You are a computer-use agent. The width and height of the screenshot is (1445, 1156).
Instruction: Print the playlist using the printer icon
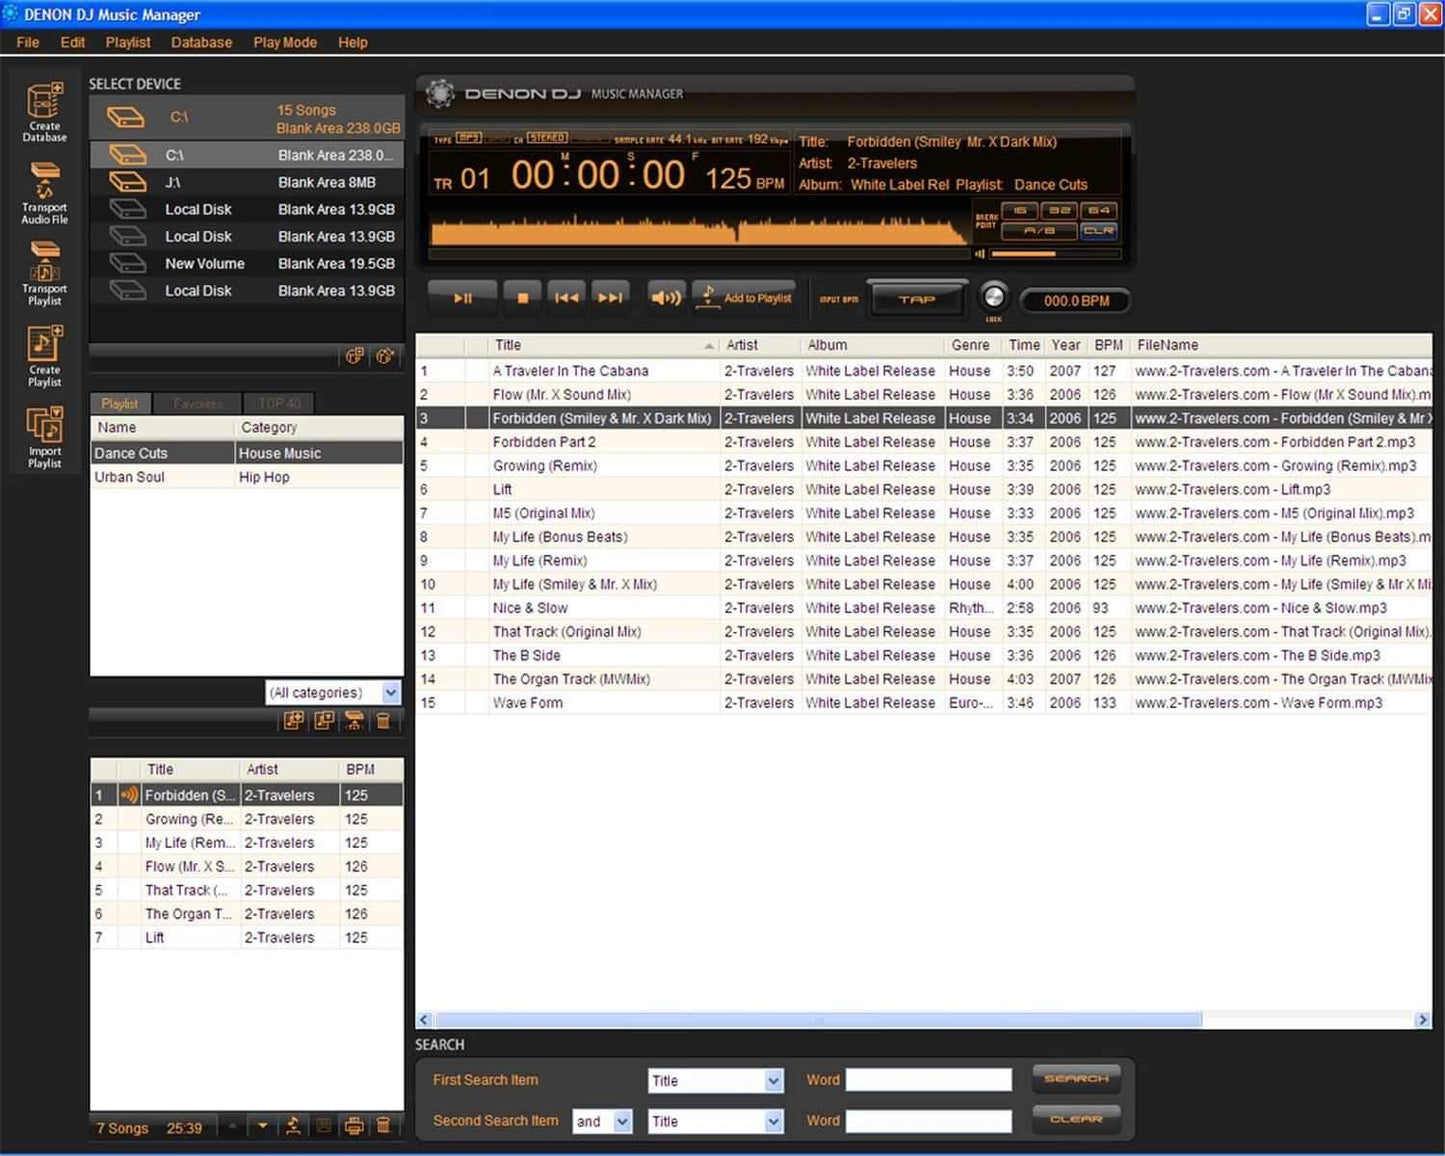pos(353,1127)
